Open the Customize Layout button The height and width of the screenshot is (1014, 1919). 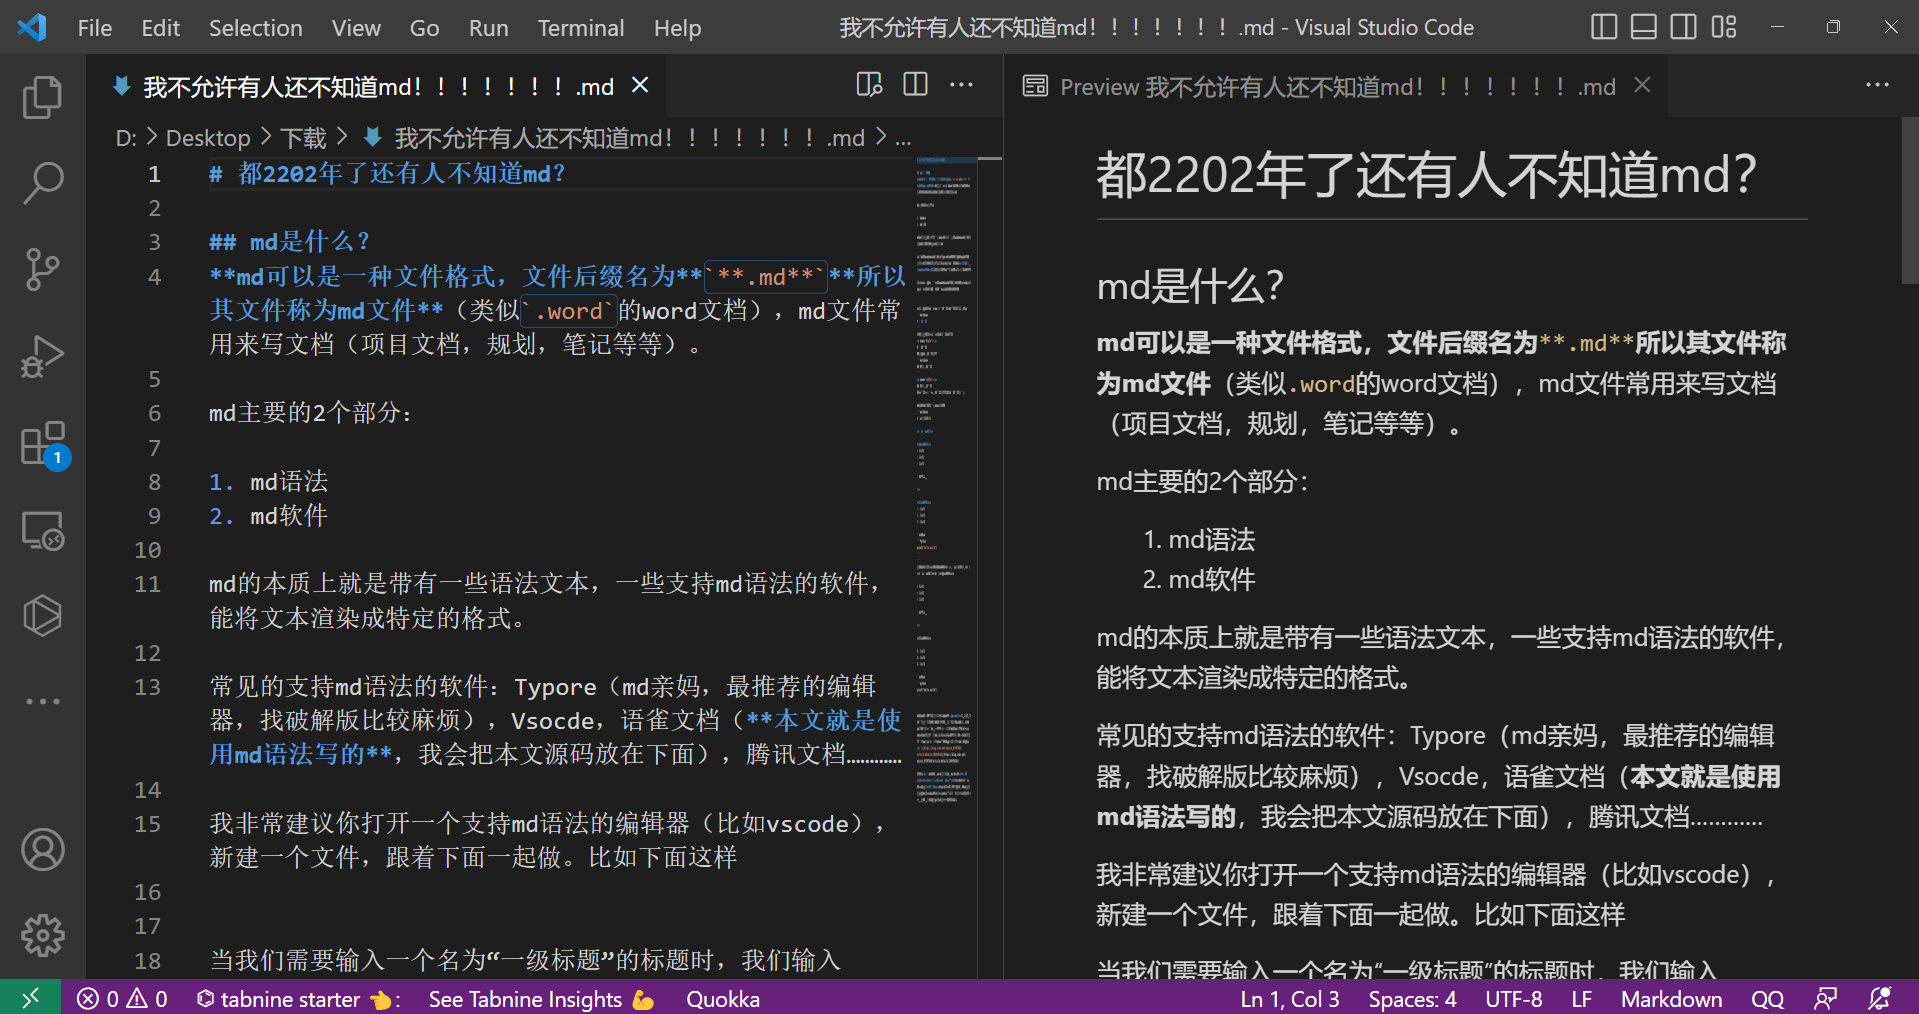pyautogui.click(x=1723, y=27)
